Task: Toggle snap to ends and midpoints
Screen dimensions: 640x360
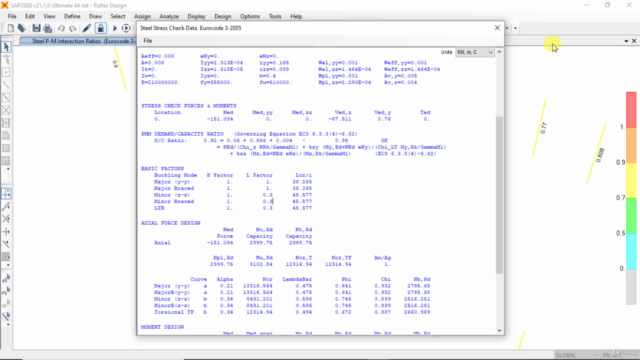Action: pos(6,207)
